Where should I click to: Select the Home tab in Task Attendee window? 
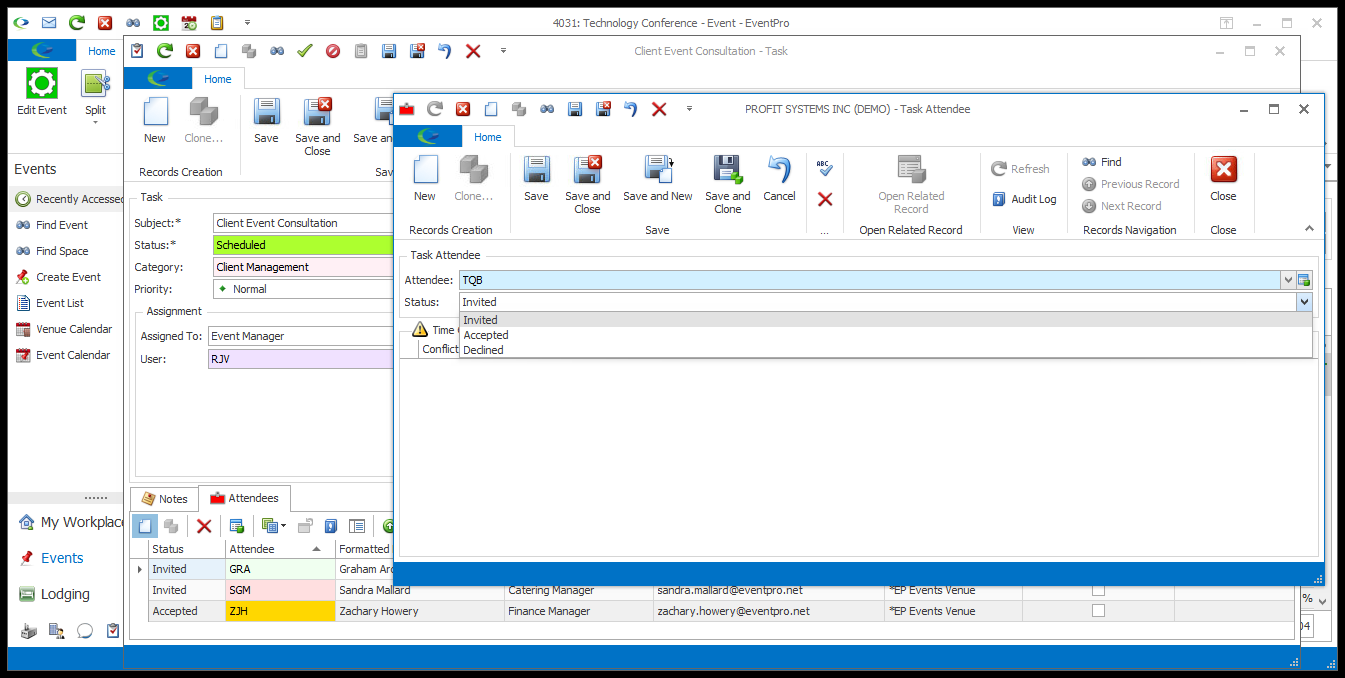(x=488, y=137)
